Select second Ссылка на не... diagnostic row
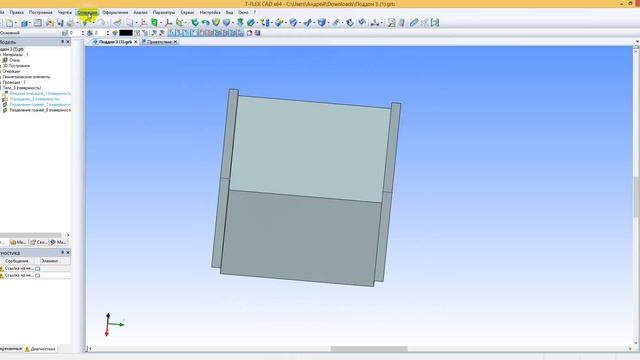 pyautogui.click(x=35, y=276)
